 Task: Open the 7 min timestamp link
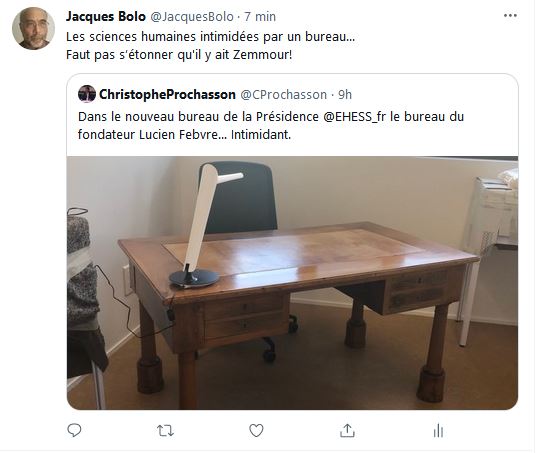[x=260, y=17]
